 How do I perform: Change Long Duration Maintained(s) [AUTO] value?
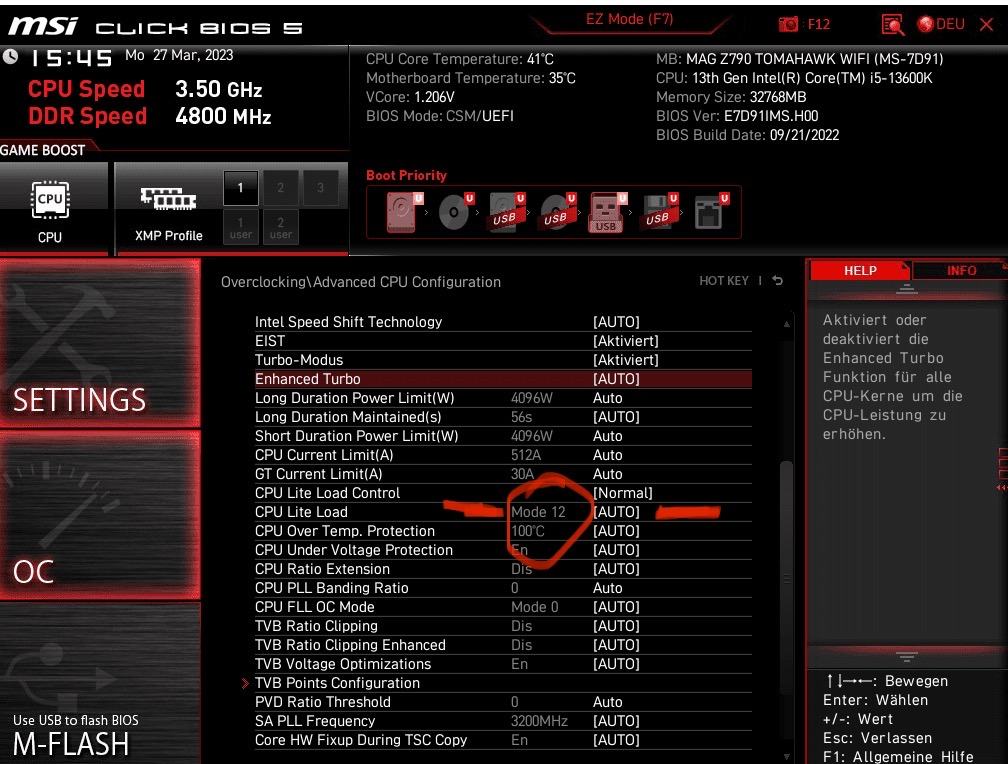616,417
